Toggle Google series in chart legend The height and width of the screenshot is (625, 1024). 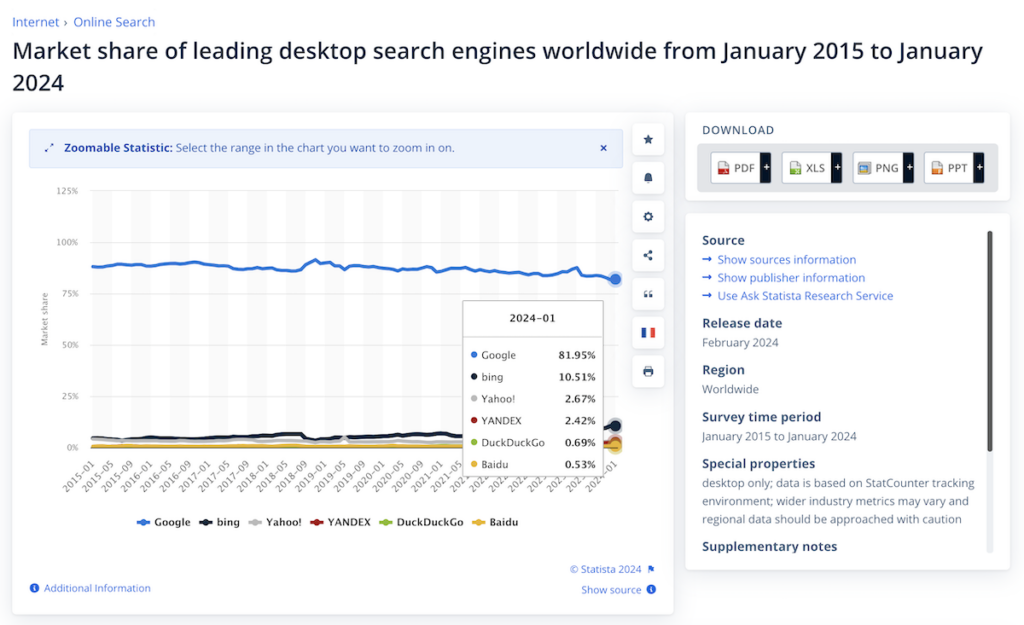click(x=164, y=522)
